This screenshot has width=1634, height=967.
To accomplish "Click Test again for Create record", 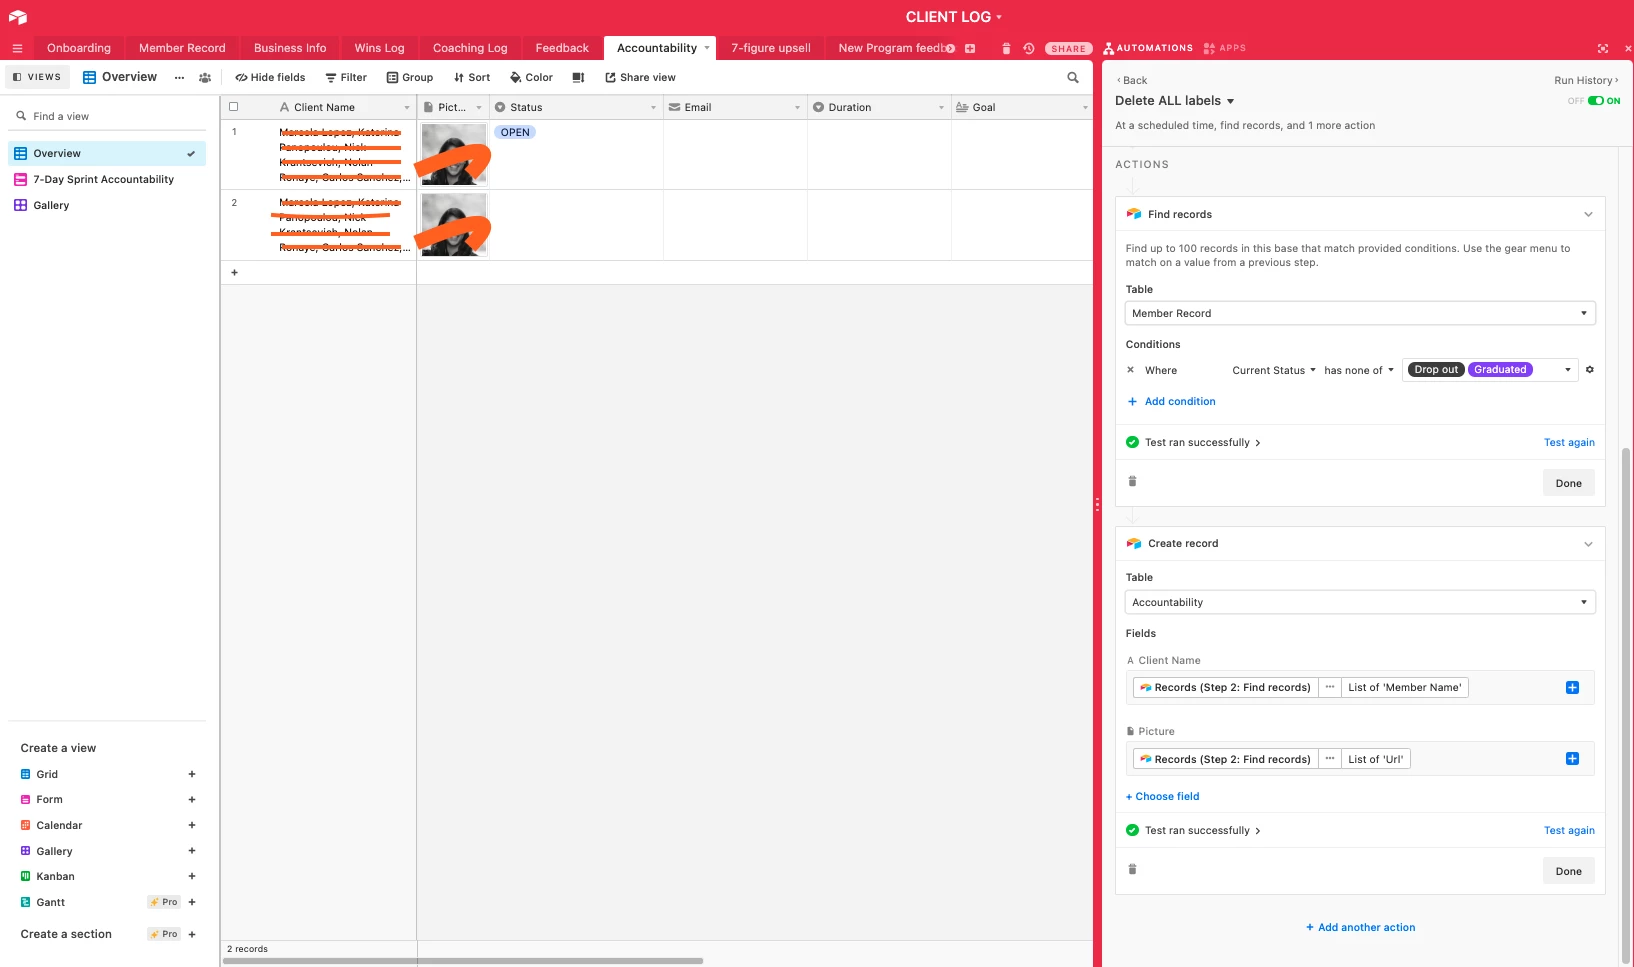I will tap(1569, 830).
